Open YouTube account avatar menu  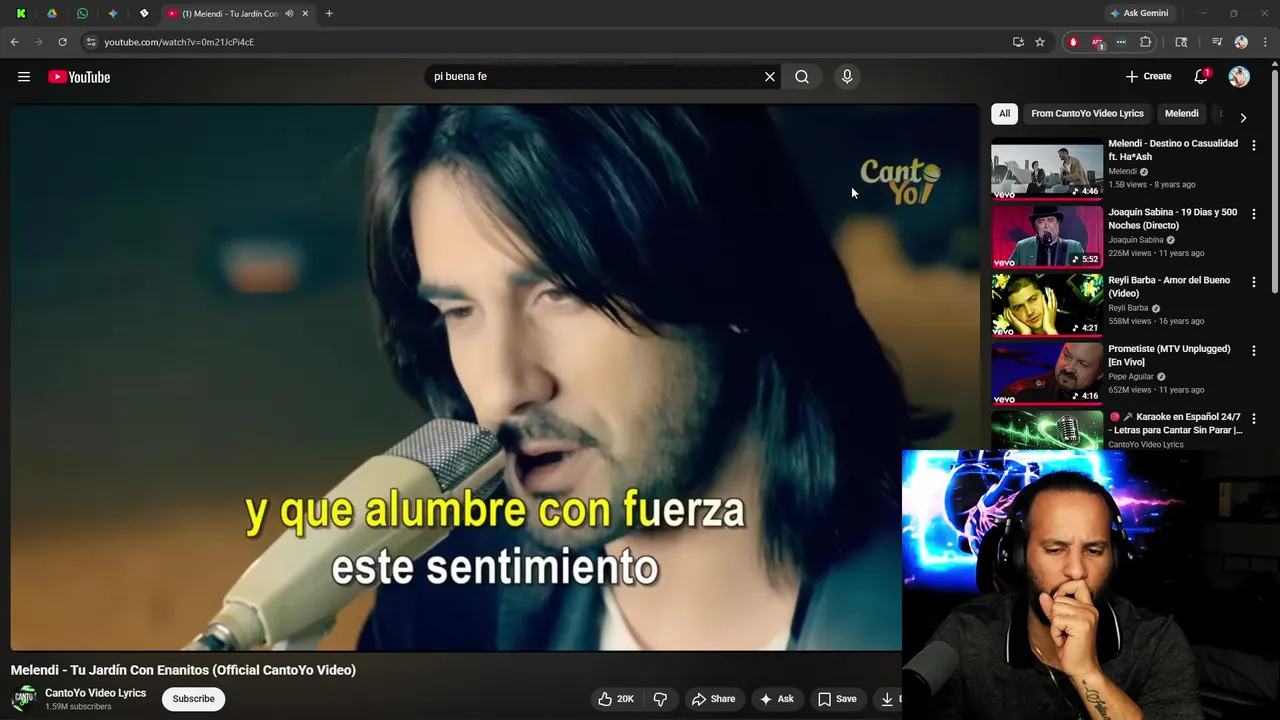(x=1239, y=77)
